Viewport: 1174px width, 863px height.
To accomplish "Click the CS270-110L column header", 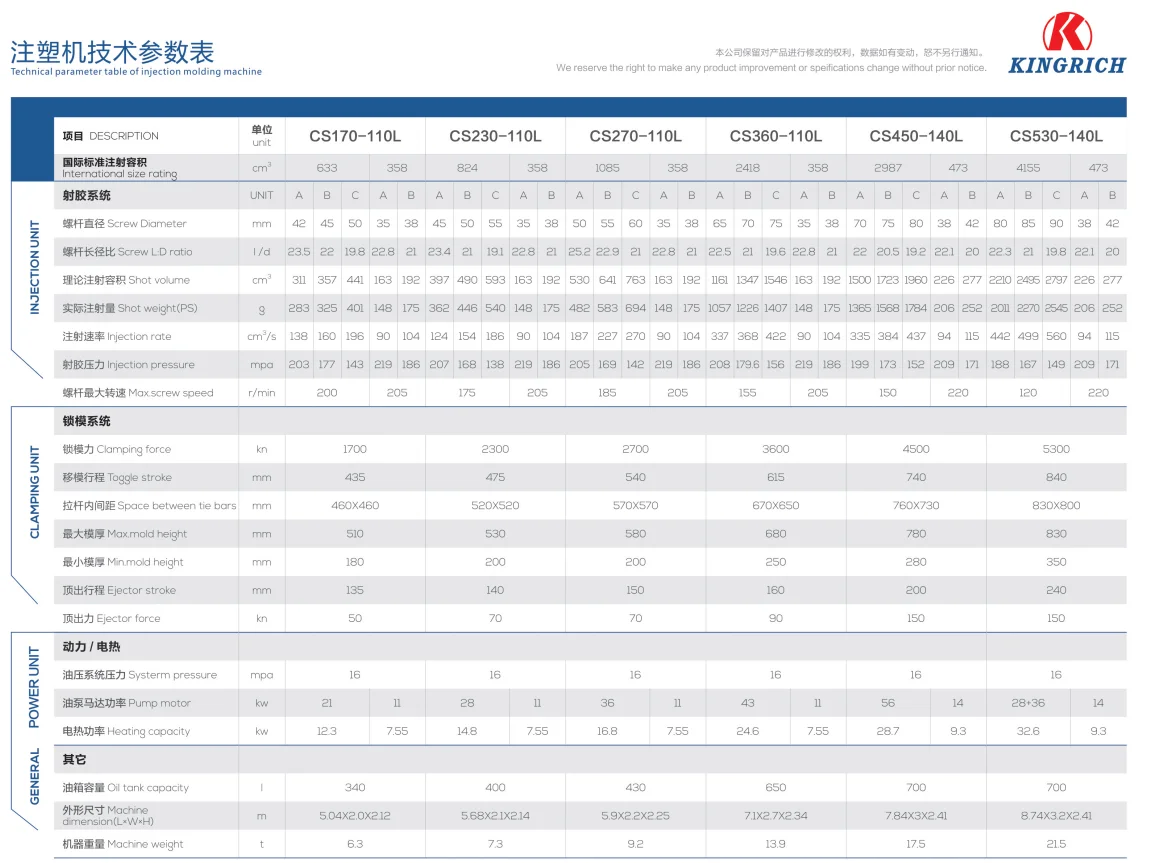I will (635, 136).
